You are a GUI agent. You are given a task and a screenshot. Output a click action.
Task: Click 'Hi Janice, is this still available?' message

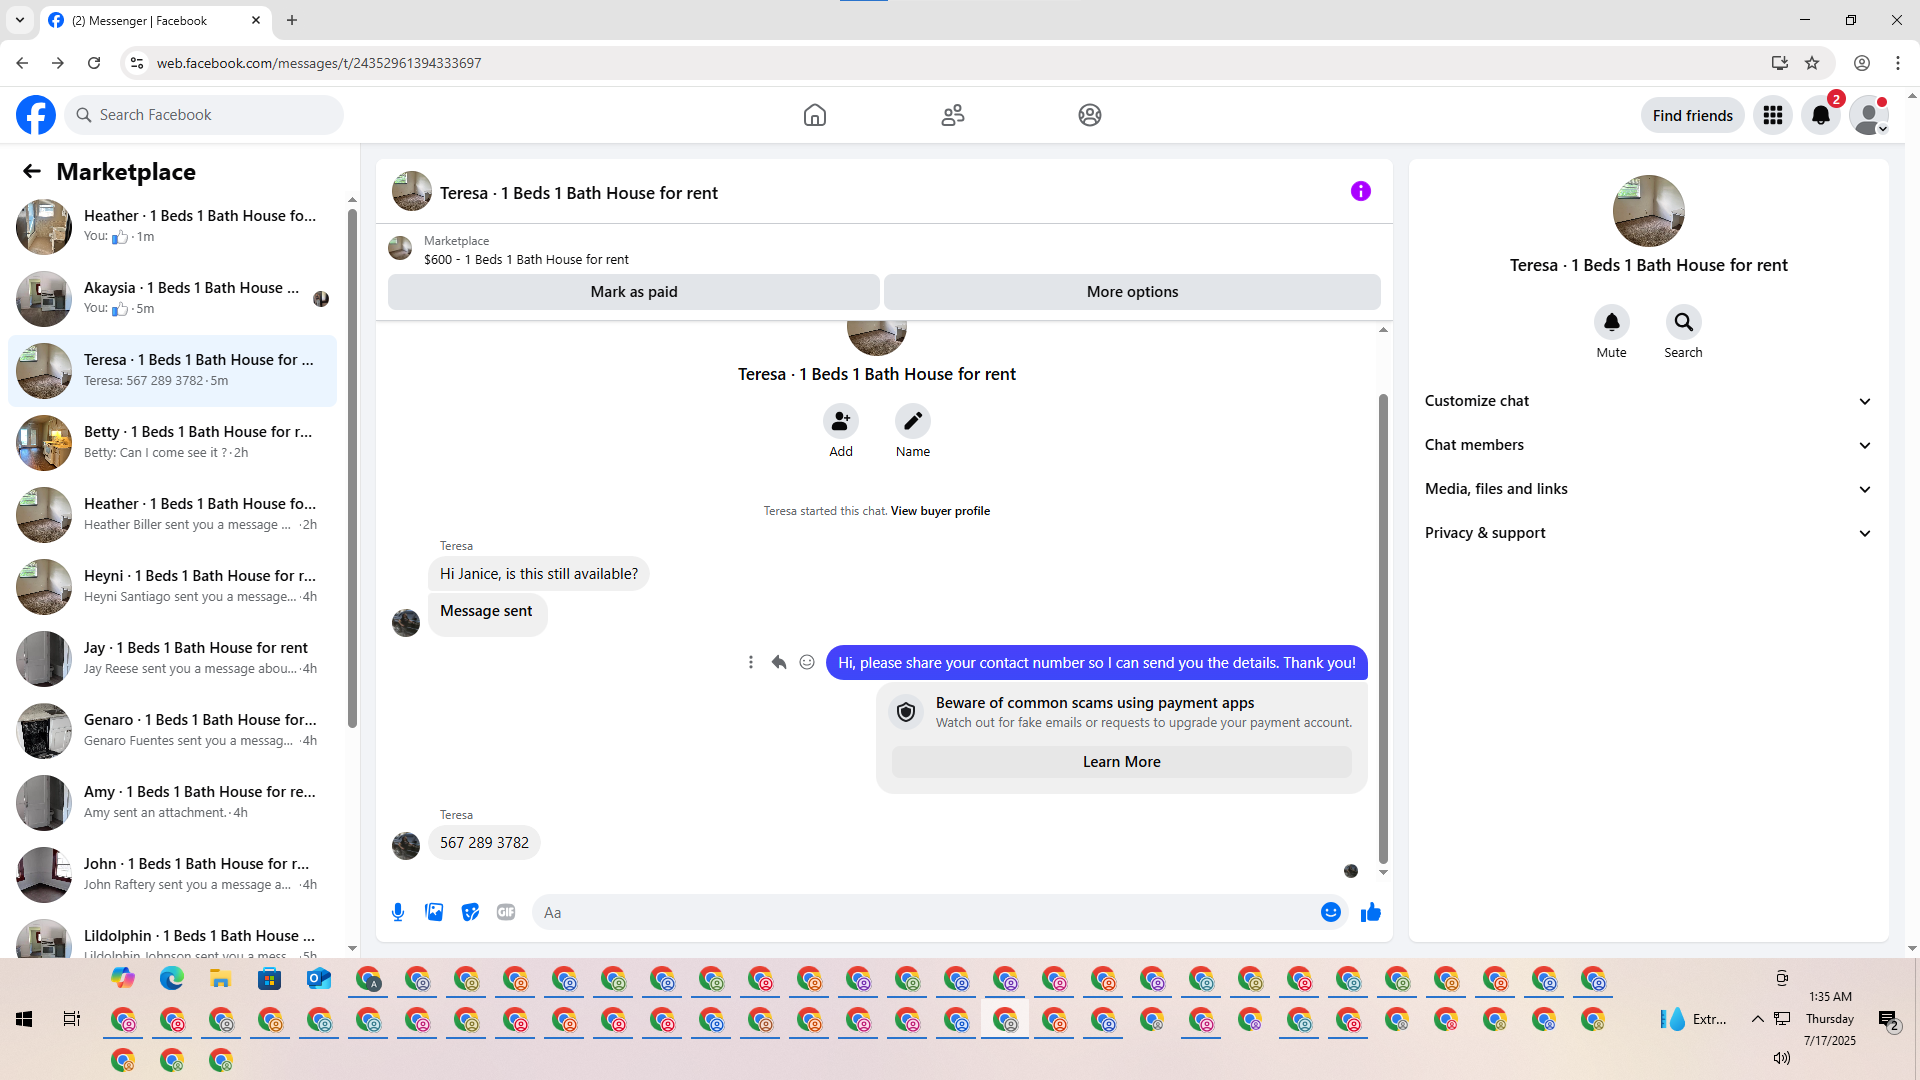click(538, 574)
